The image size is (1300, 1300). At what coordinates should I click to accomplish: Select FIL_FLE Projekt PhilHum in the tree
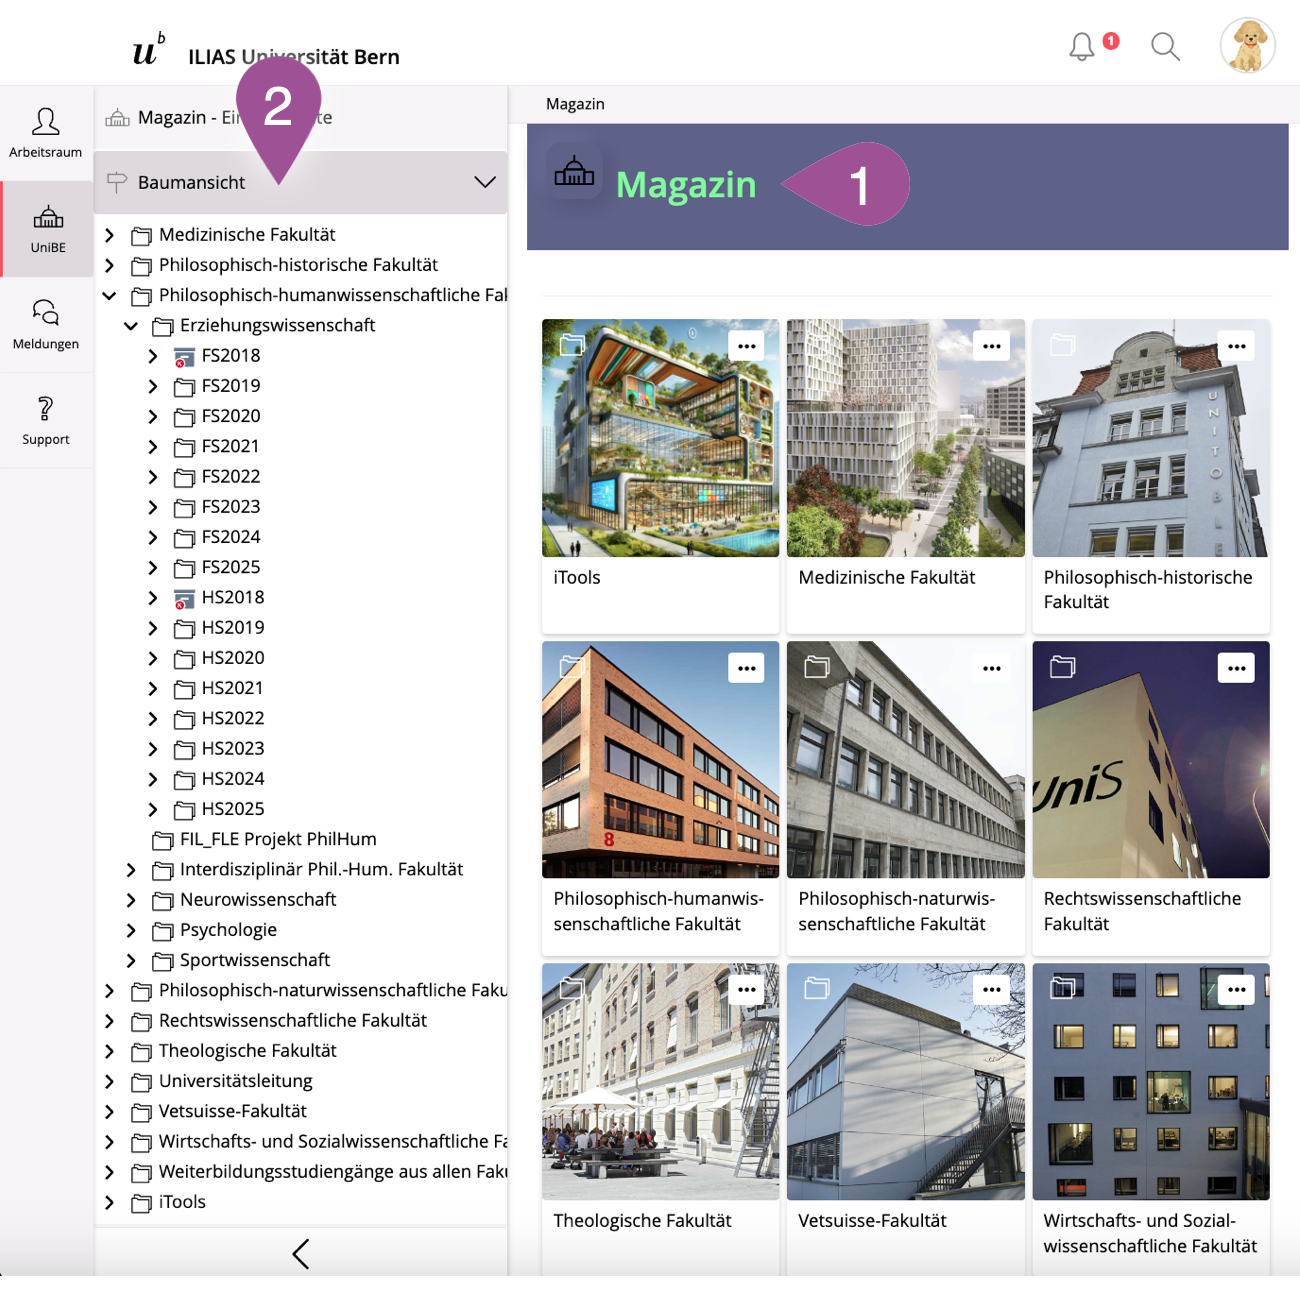coord(278,839)
